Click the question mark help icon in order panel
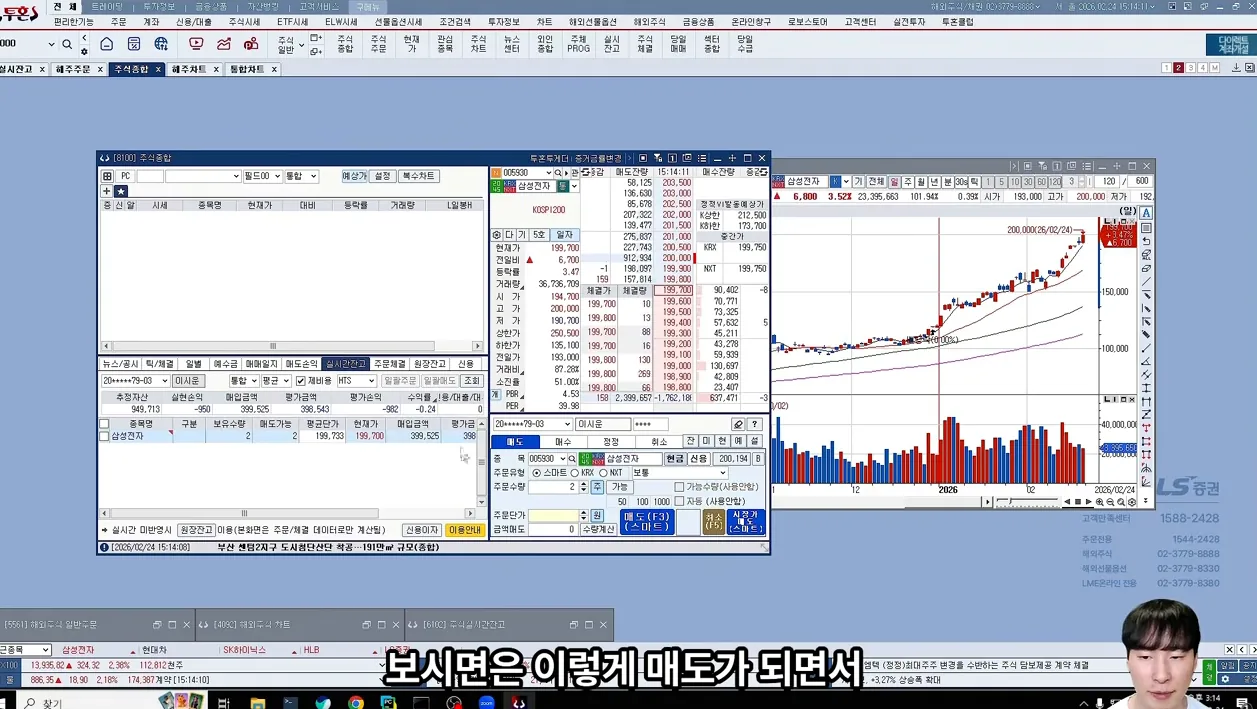The width and height of the screenshot is (1257, 709). tap(755, 424)
